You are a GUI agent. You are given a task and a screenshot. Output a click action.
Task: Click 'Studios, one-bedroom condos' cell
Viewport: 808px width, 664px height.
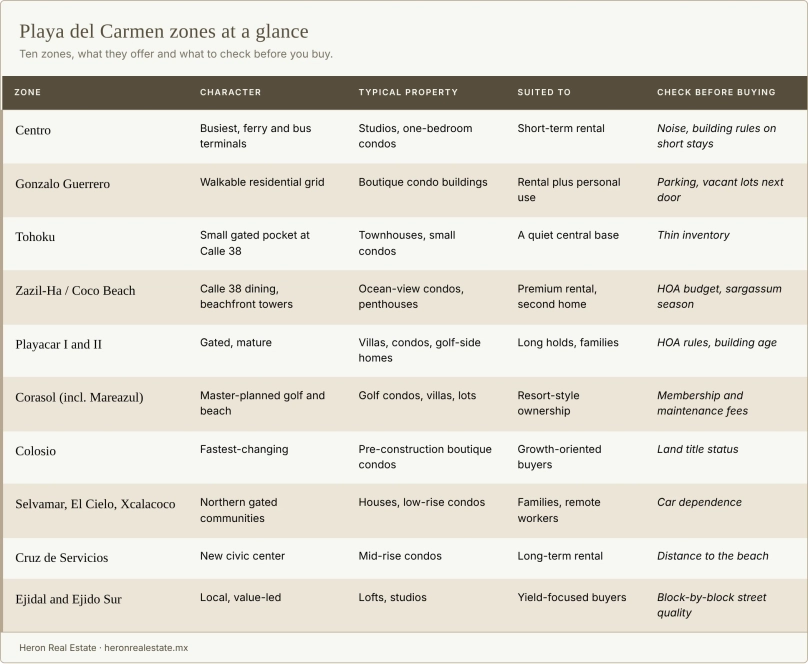(x=415, y=136)
